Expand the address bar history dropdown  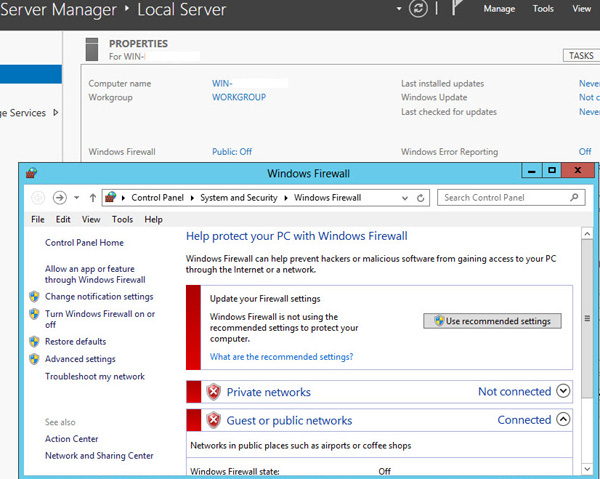(404, 198)
